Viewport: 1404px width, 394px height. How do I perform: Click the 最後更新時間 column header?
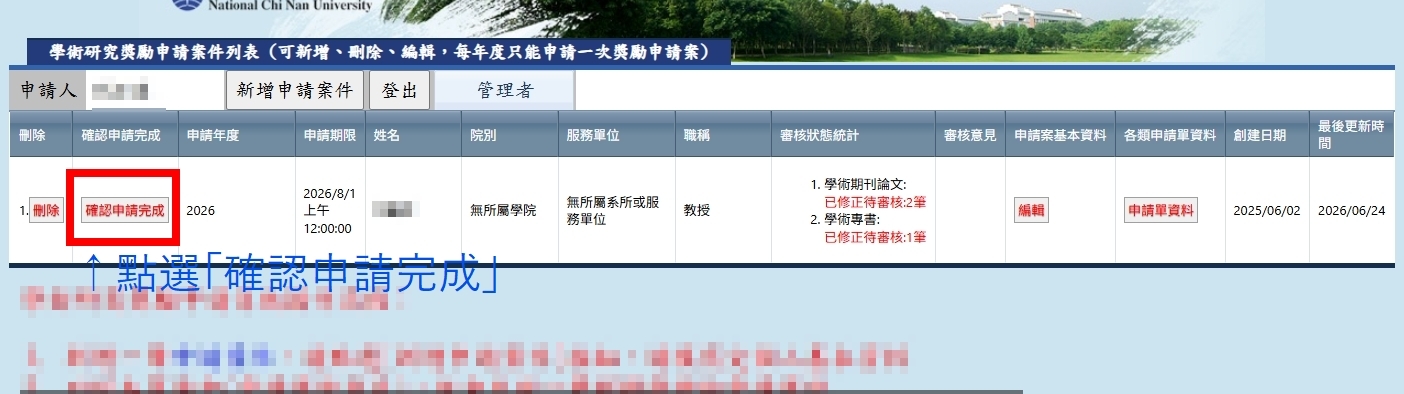tap(1352, 135)
